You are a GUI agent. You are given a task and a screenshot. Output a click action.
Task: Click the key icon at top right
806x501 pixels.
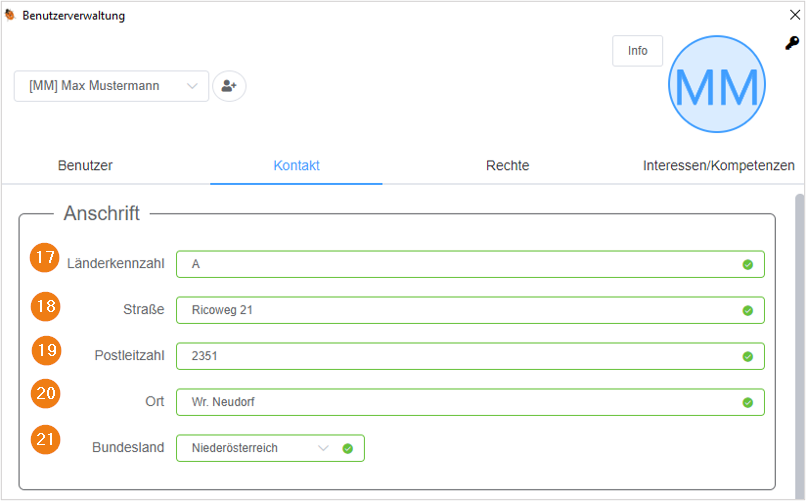[x=792, y=43]
